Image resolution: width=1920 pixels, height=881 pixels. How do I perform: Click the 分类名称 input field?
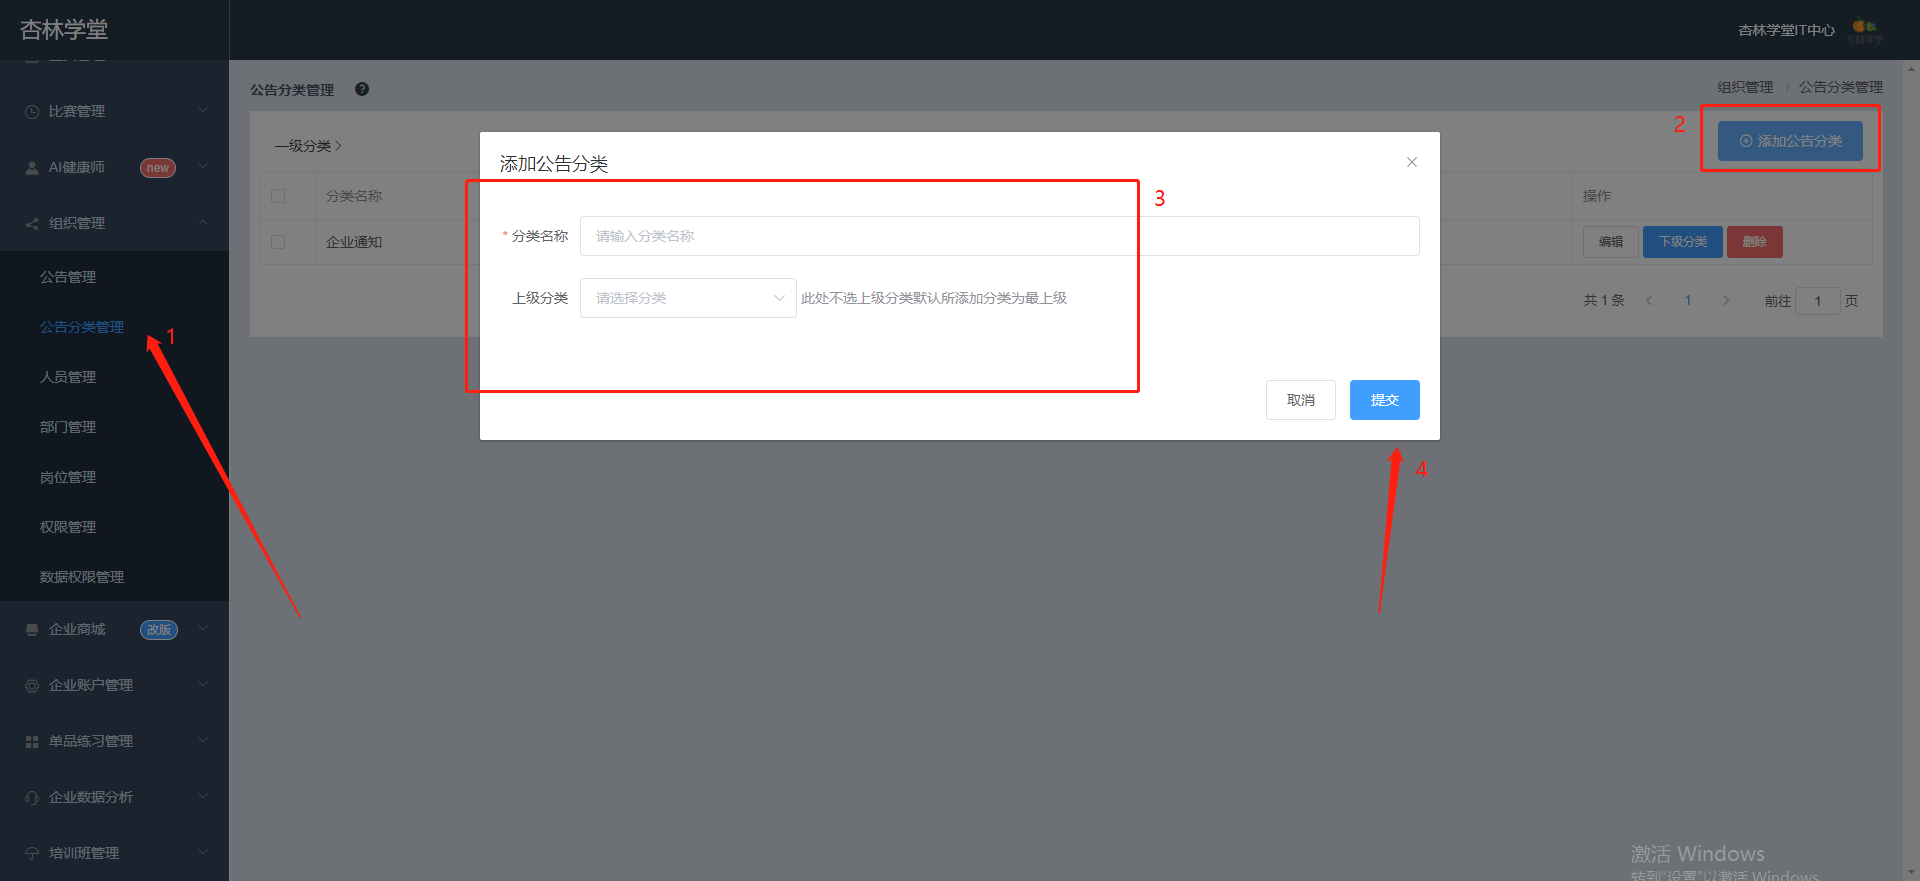click(x=999, y=236)
